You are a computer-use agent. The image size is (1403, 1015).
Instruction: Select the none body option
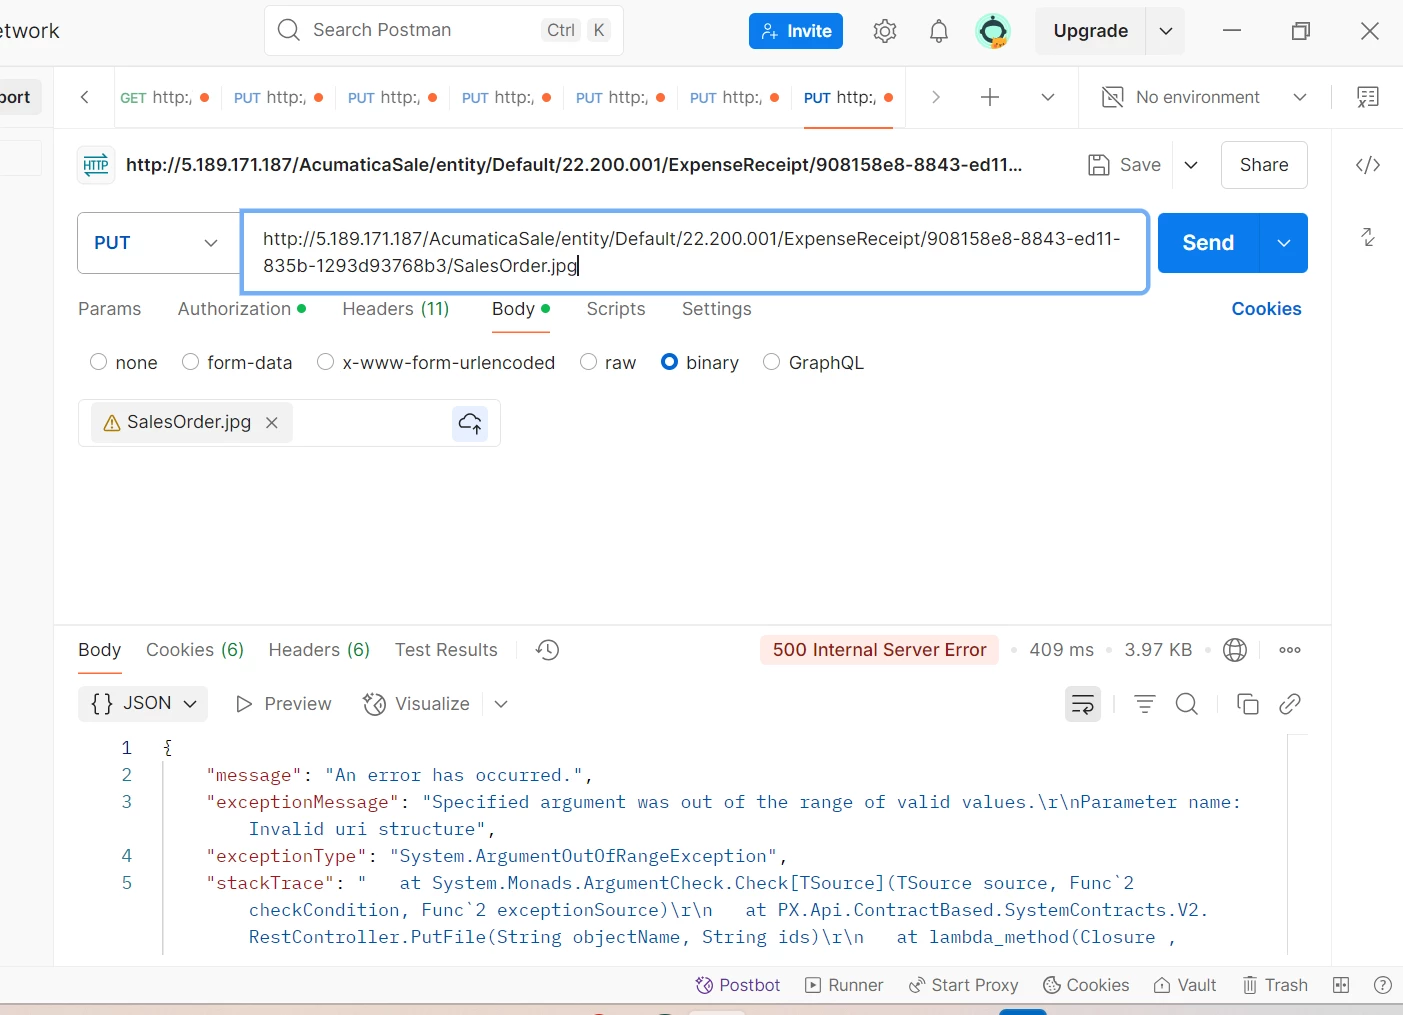click(x=98, y=362)
